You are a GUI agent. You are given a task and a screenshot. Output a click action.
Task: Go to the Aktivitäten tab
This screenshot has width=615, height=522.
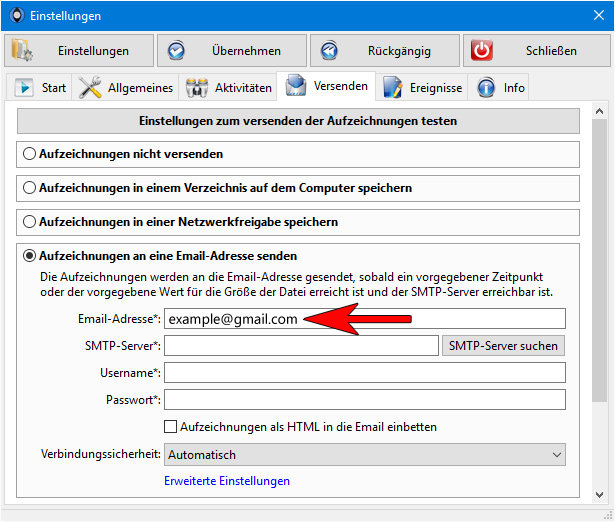pos(228,87)
